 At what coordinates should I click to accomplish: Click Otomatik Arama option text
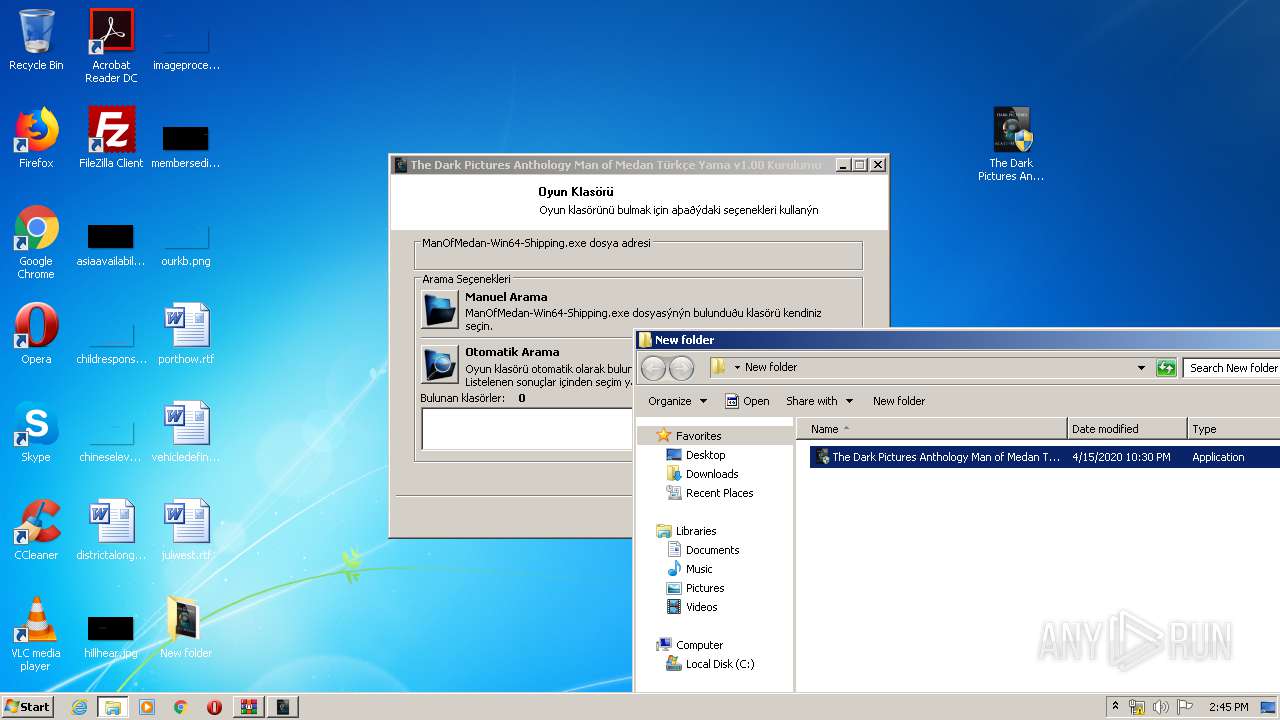point(512,352)
